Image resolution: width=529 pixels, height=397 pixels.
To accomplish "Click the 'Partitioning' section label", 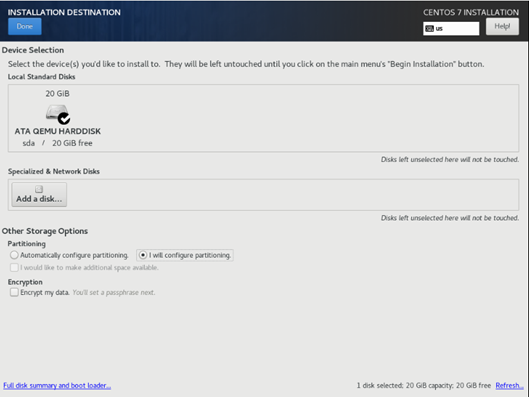I will tap(27, 244).
